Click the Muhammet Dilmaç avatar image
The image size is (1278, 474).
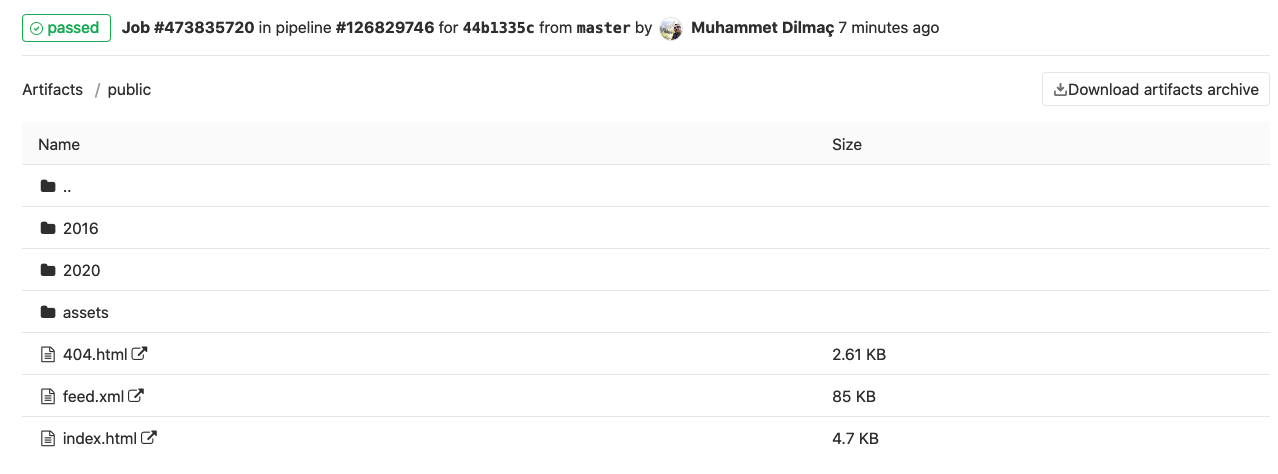click(671, 28)
